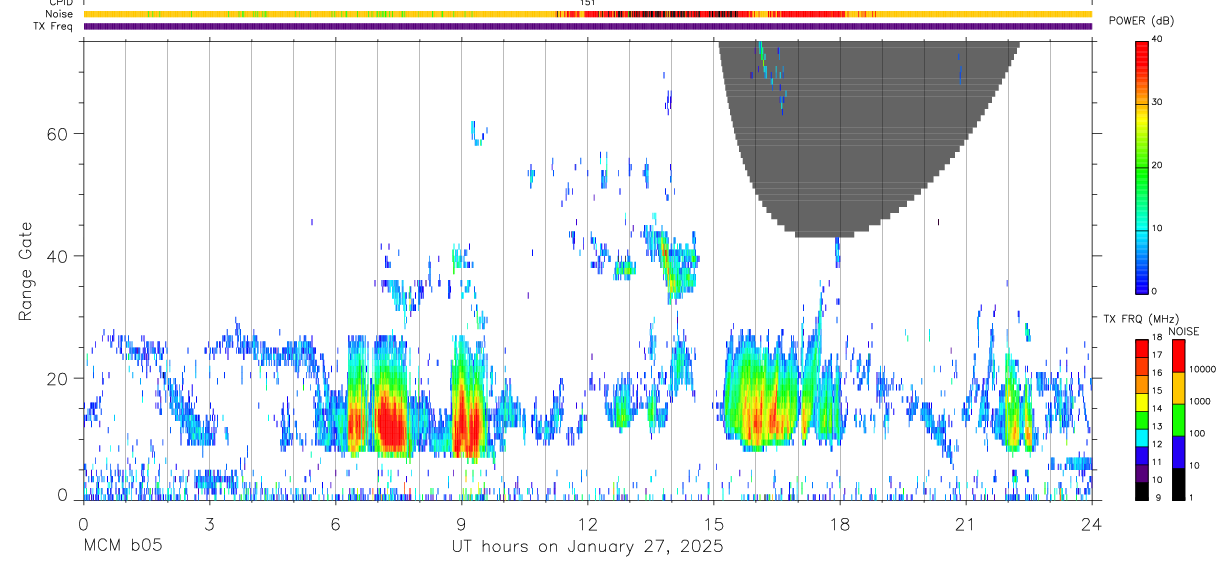Click the 'UT hours on January 27, 2025' title
The image size is (1228, 567).
(x=588, y=547)
